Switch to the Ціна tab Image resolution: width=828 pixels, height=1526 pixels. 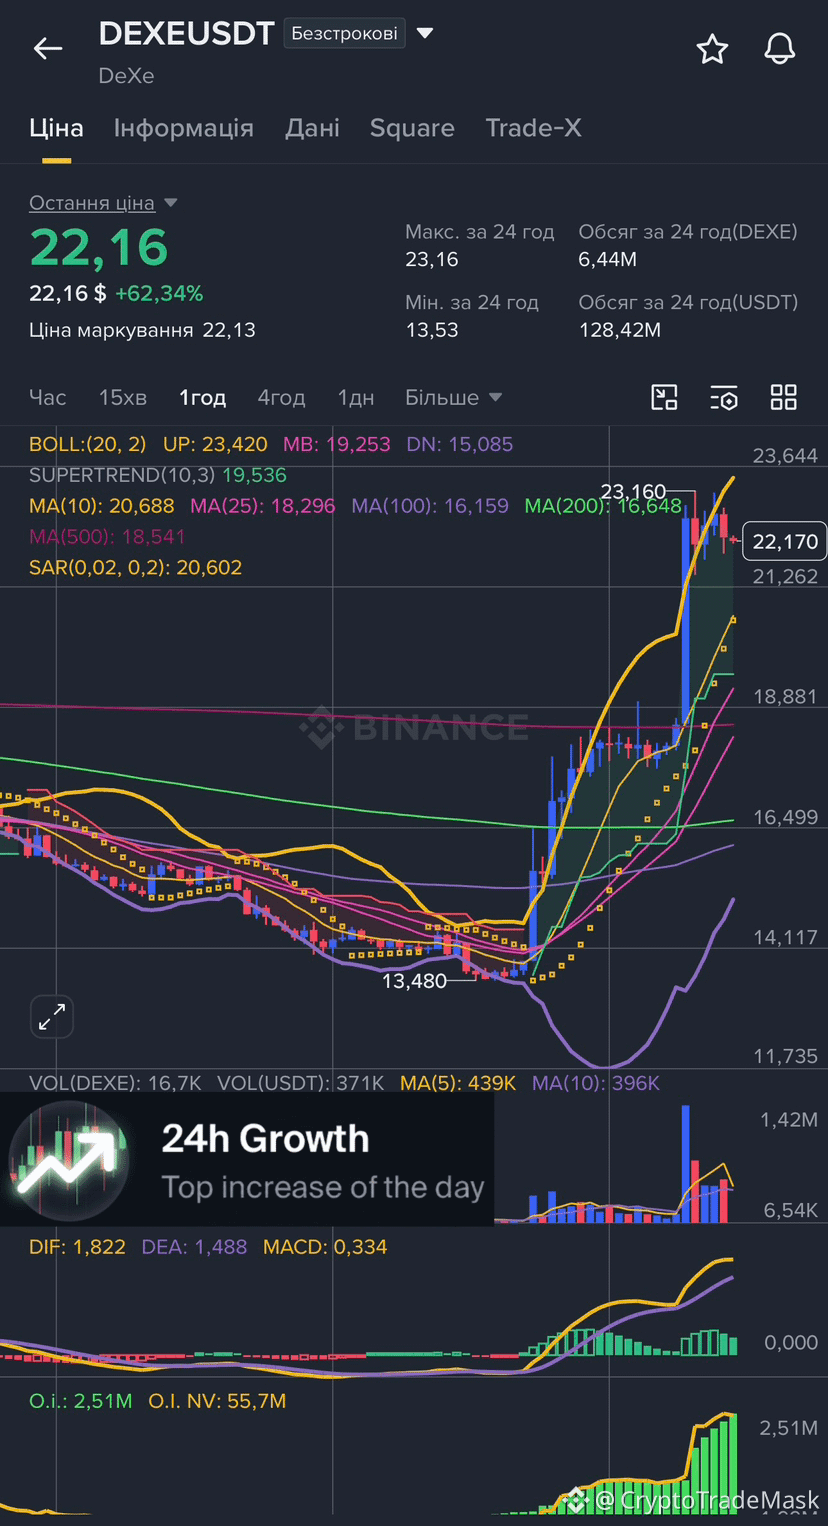tap(56, 128)
